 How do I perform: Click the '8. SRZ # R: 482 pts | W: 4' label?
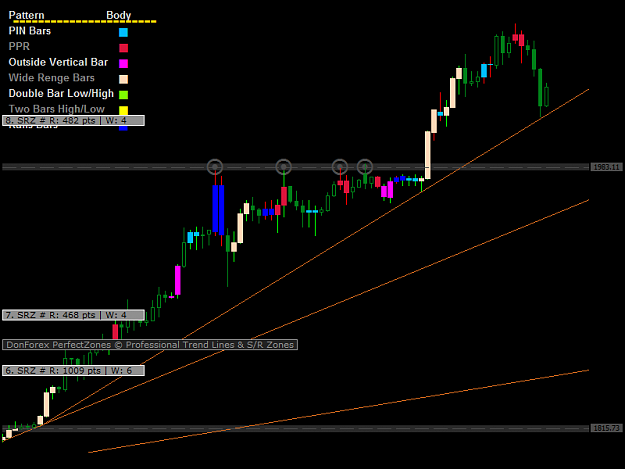pyautogui.click(x=73, y=120)
